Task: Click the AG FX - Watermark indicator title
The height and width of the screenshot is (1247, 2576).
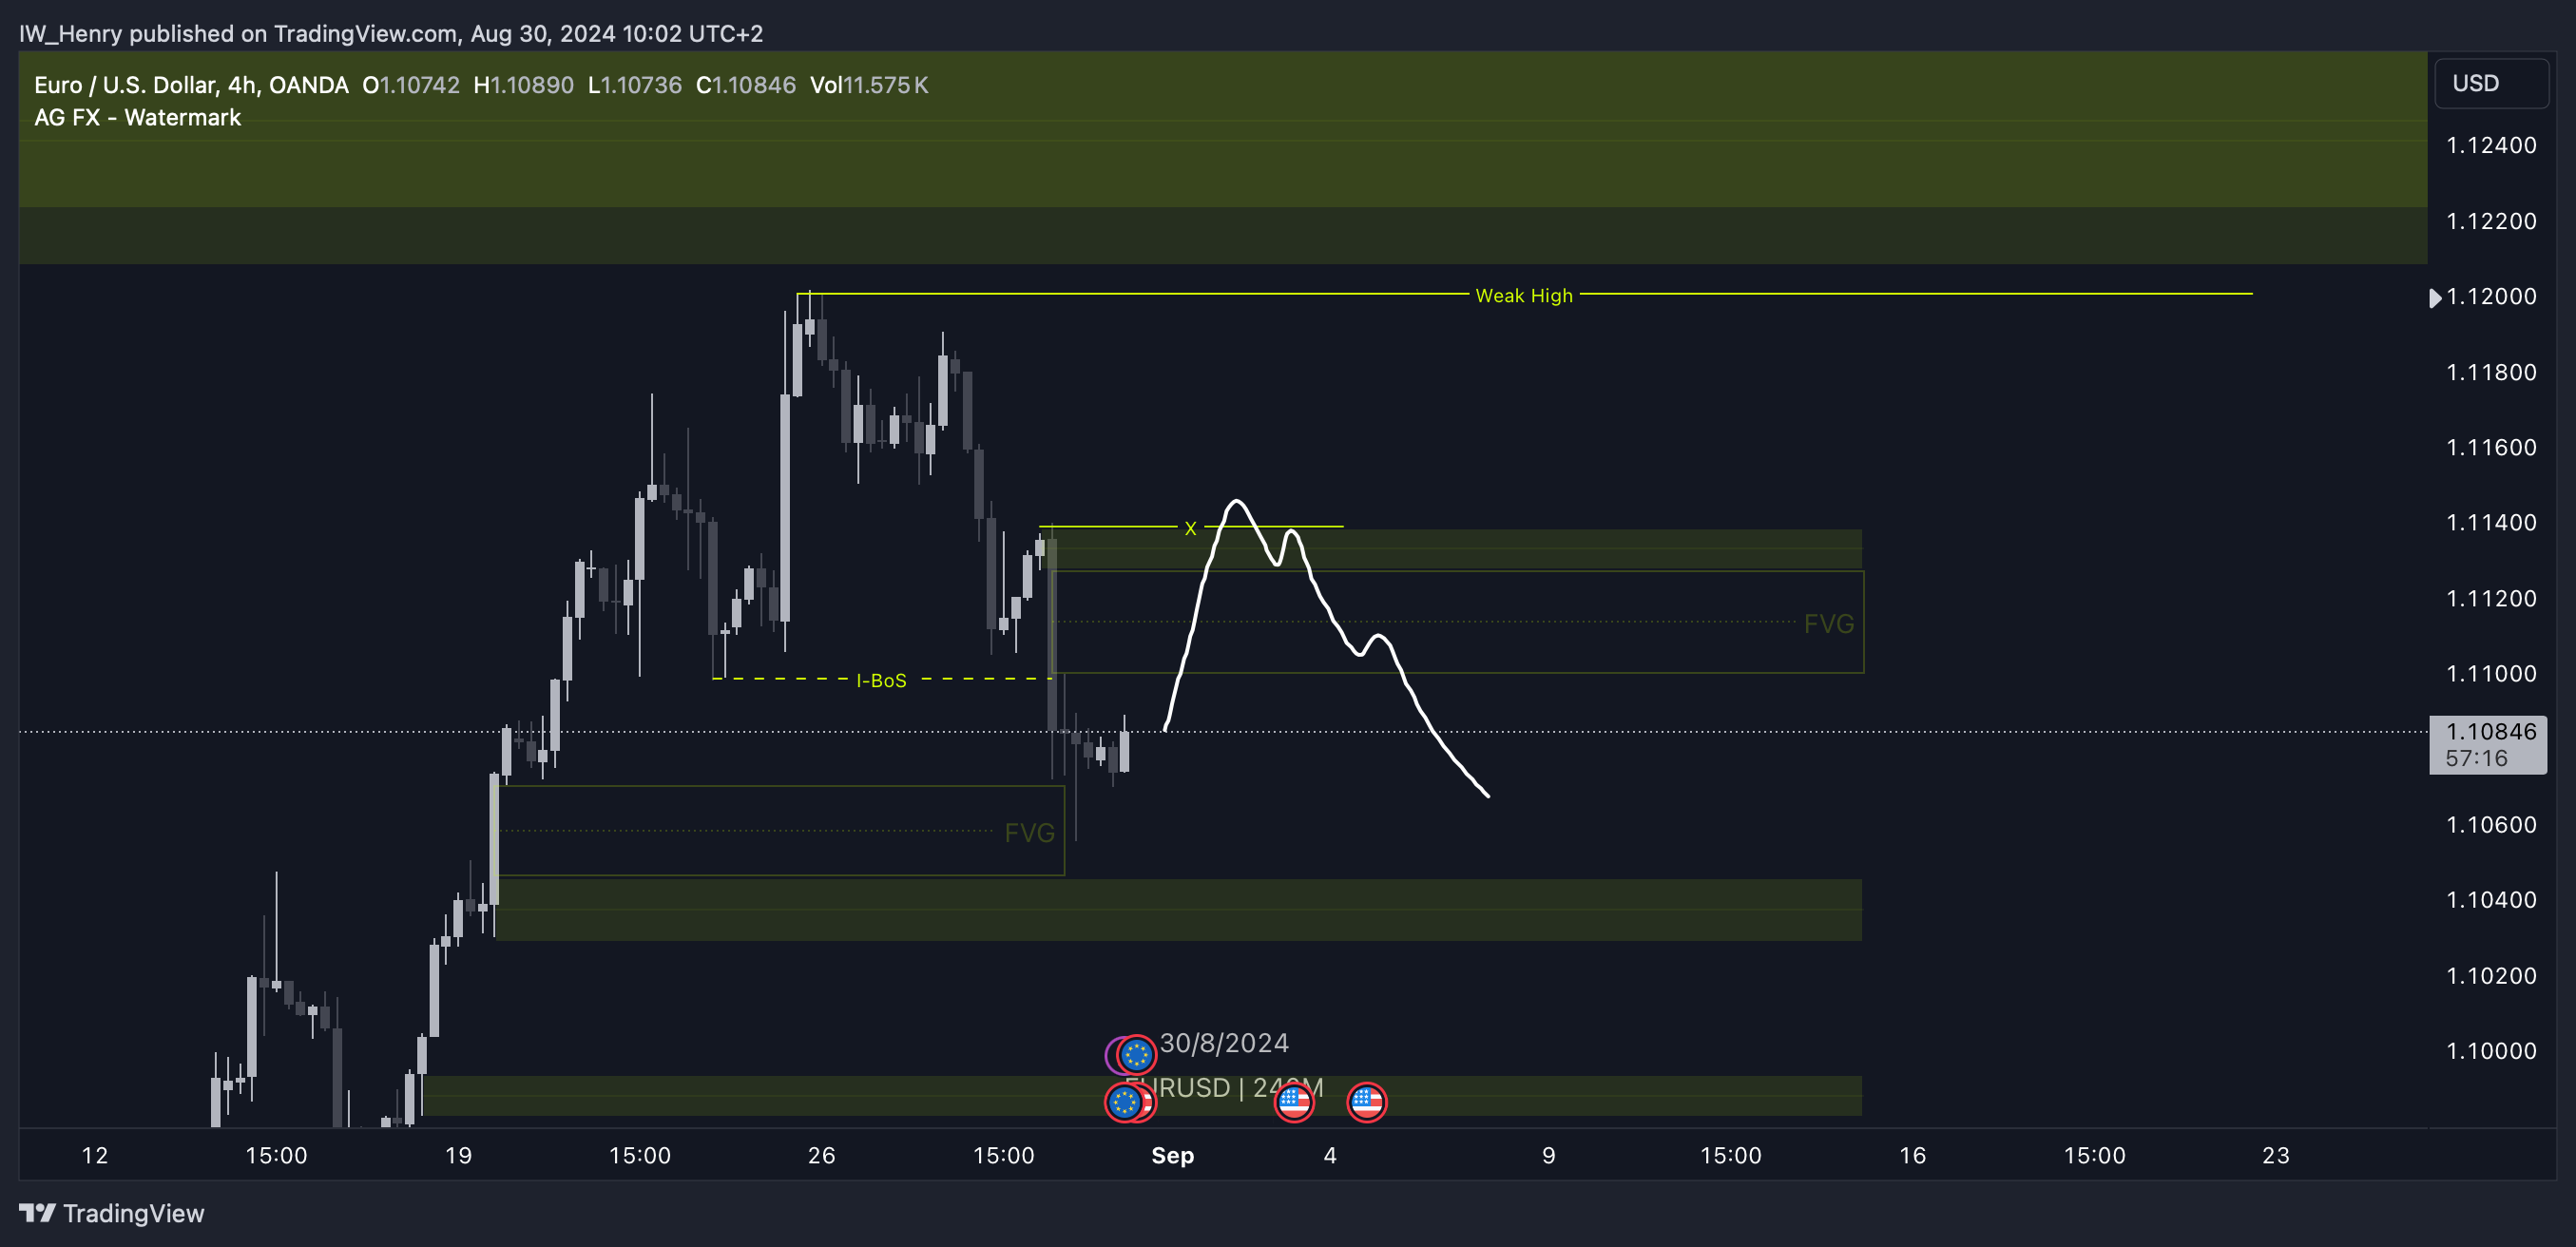Action: tap(137, 118)
